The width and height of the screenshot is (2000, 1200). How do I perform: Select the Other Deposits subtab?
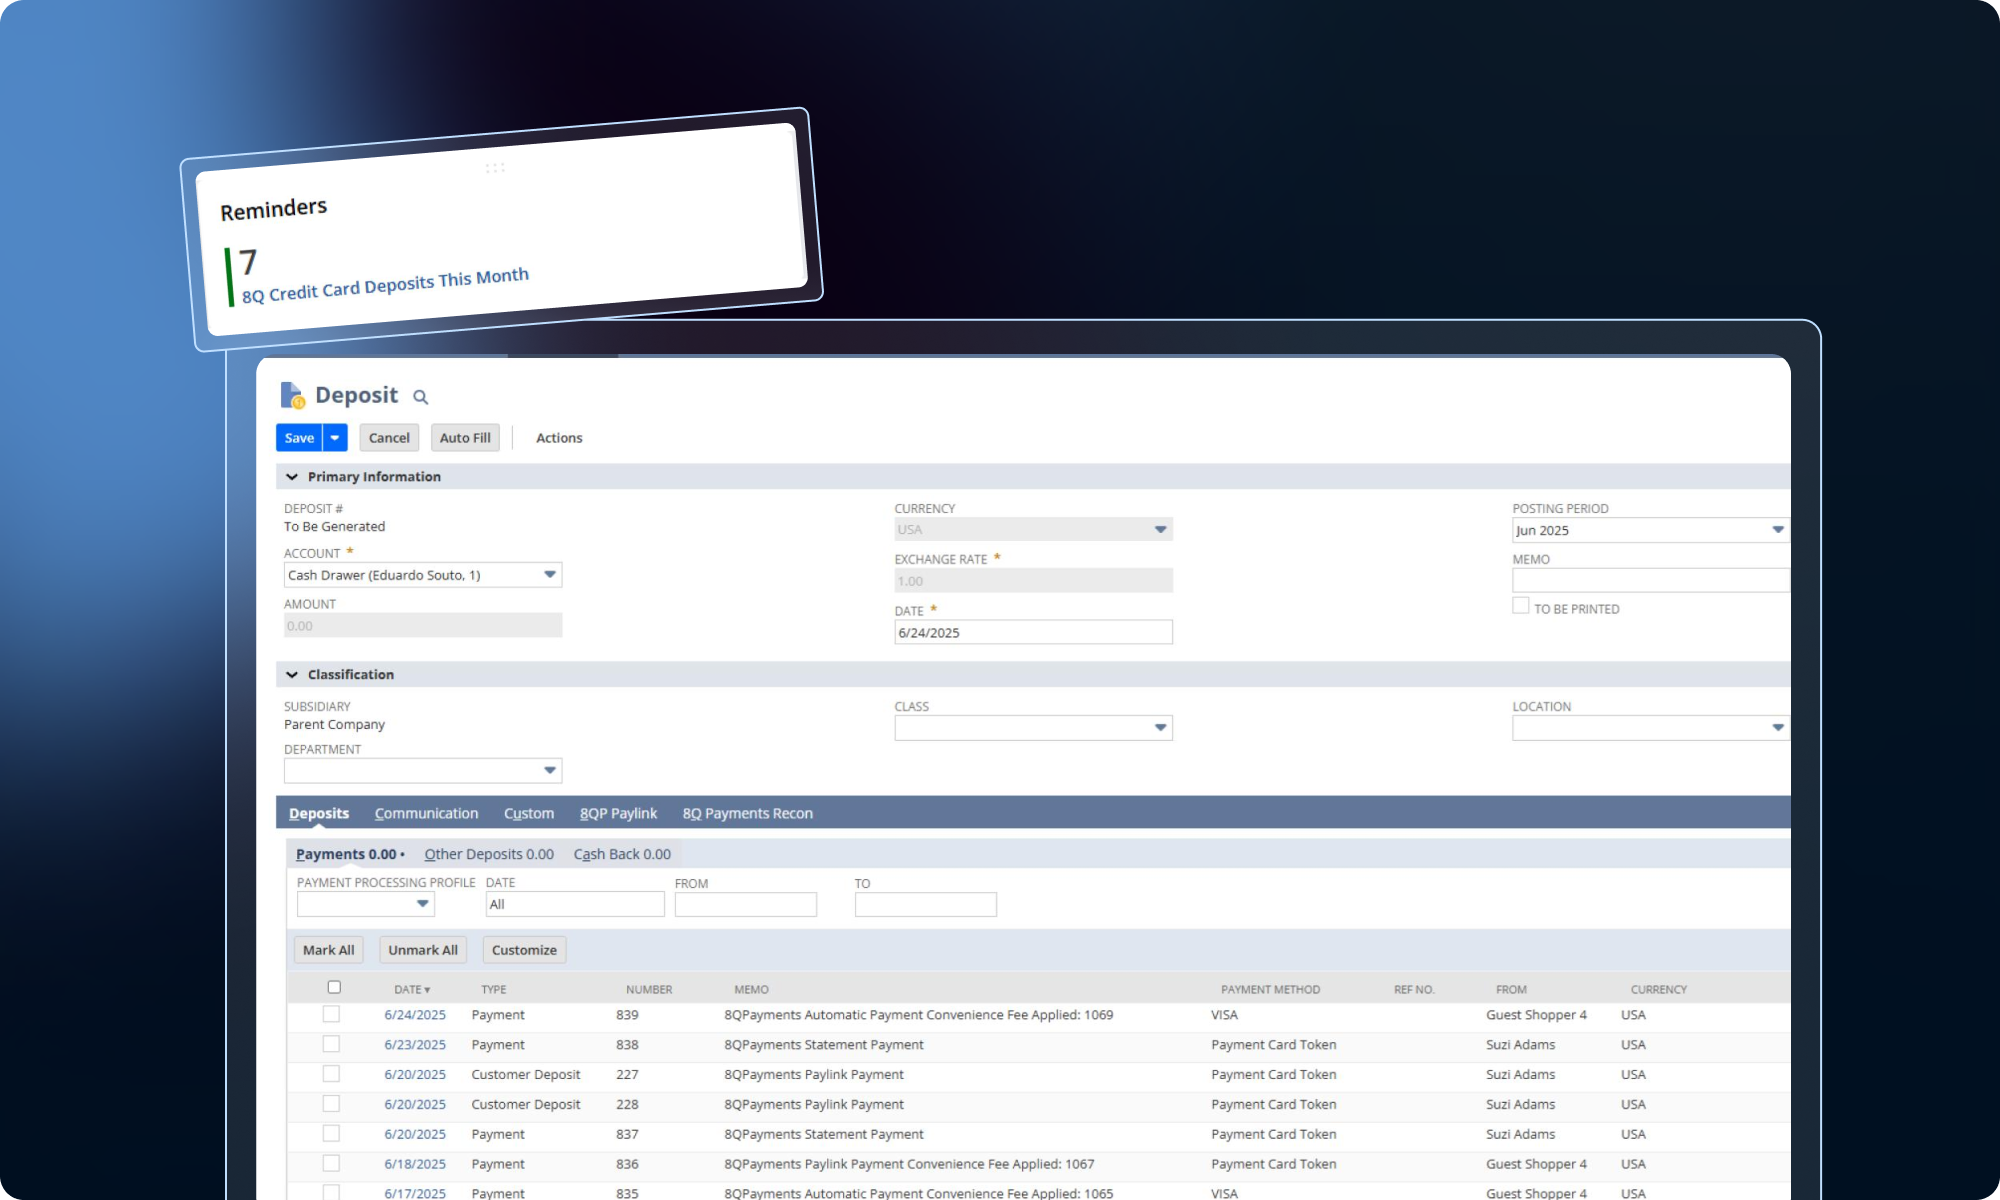pyautogui.click(x=488, y=854)
